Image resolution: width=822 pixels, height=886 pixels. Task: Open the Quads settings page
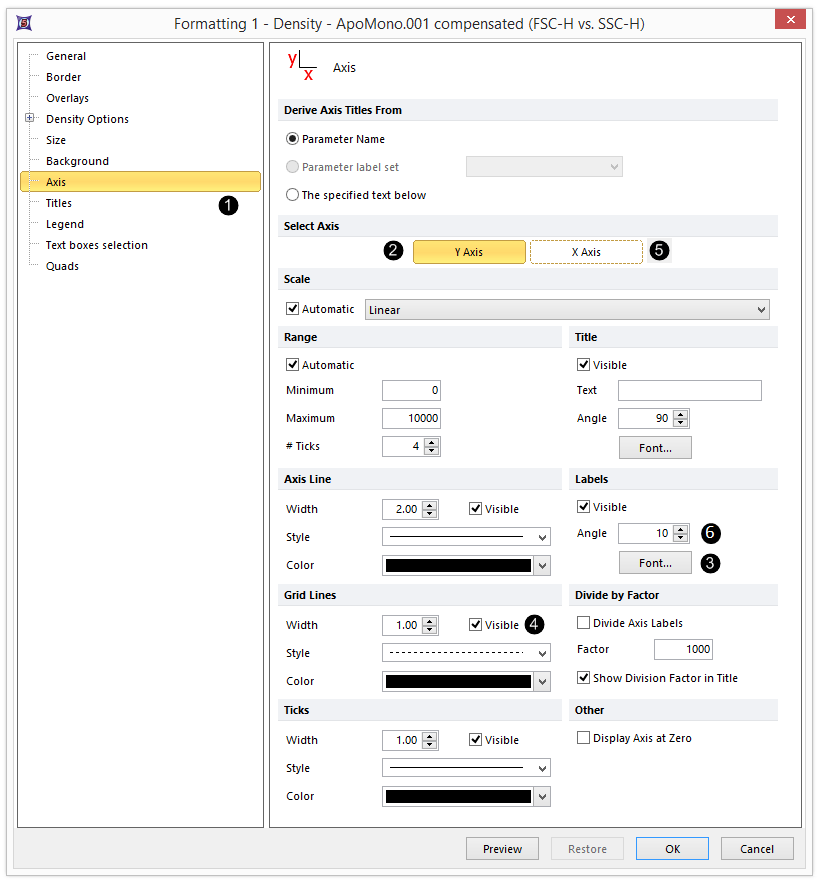pyautogui.click(x=60, y=265)
